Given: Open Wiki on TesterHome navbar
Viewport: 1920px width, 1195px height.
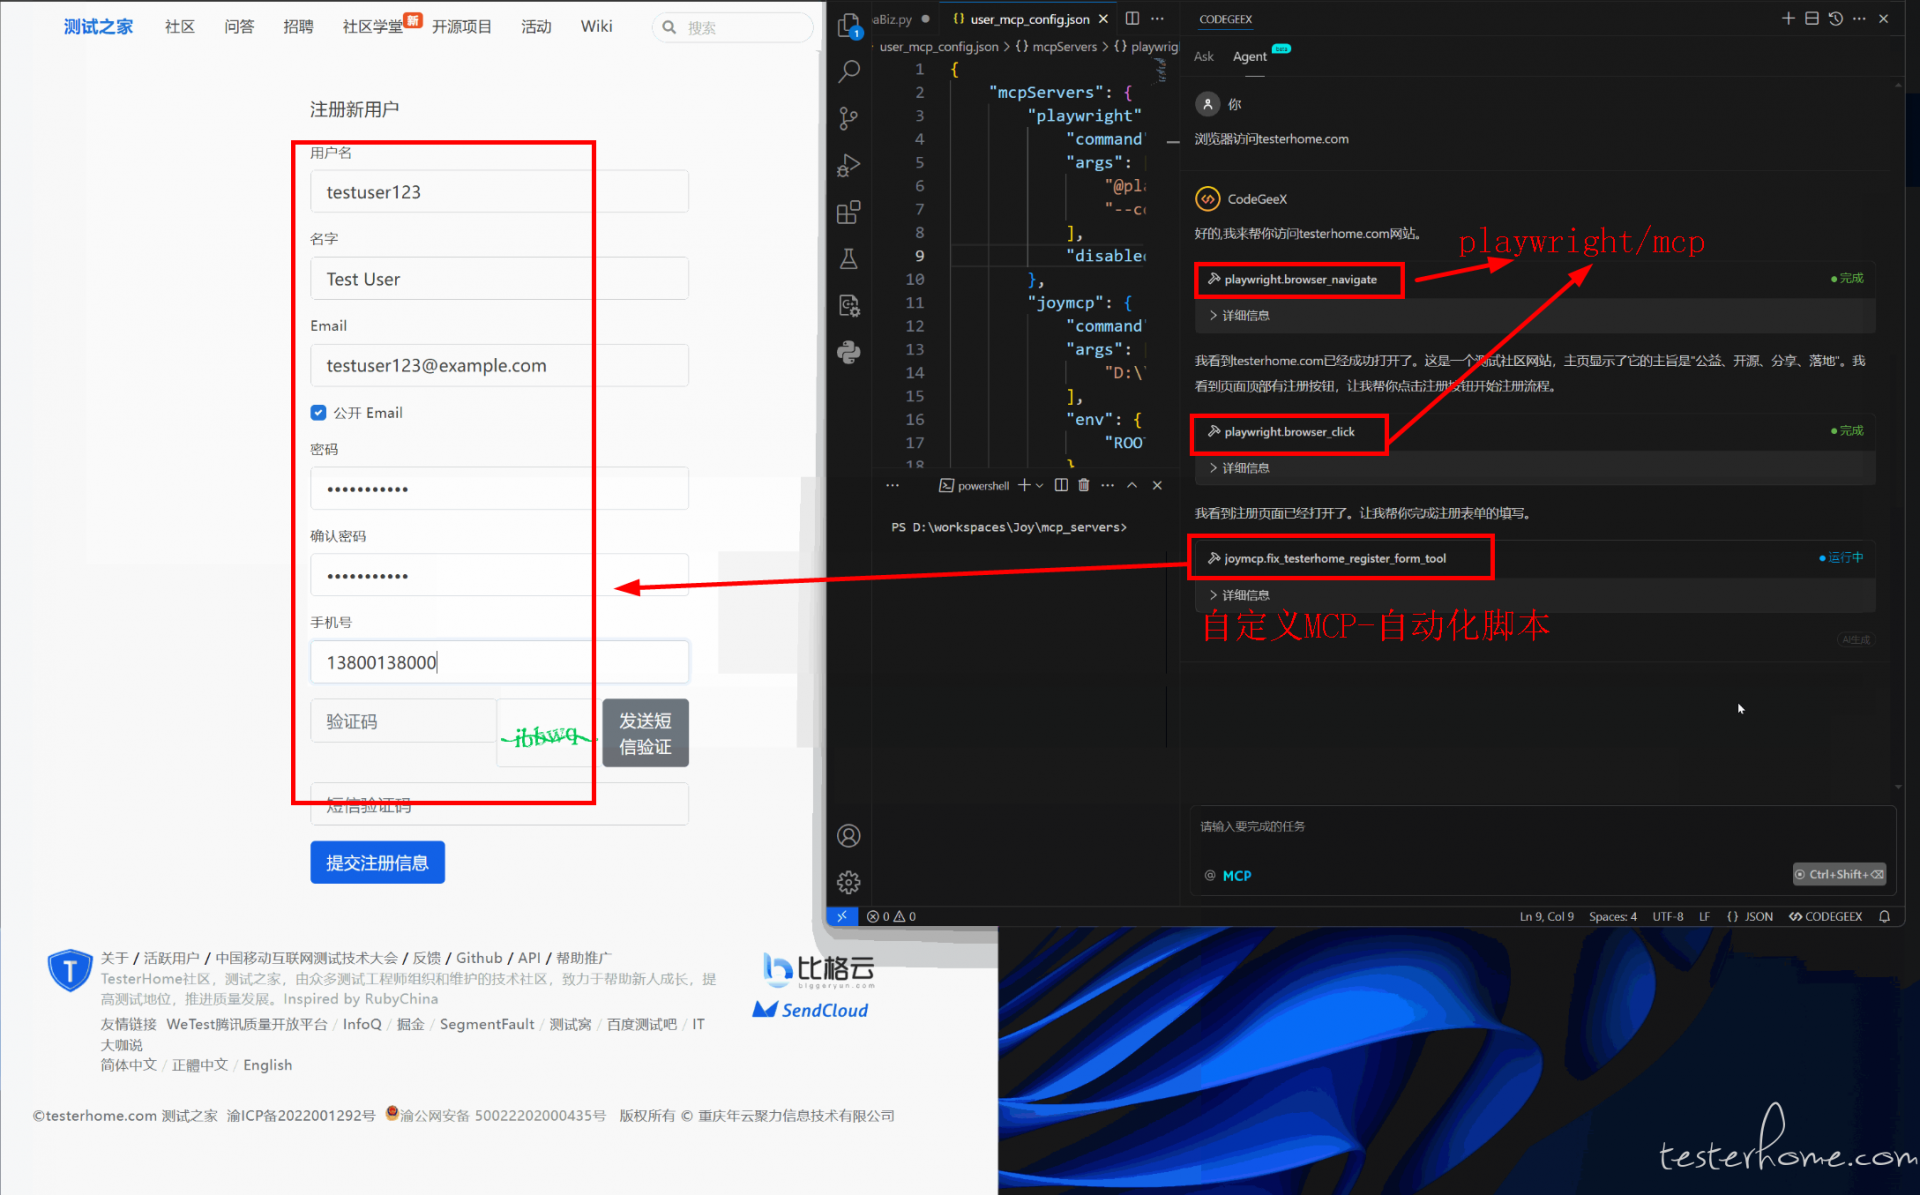Looking at the screenshot, I should coord(596,27).
